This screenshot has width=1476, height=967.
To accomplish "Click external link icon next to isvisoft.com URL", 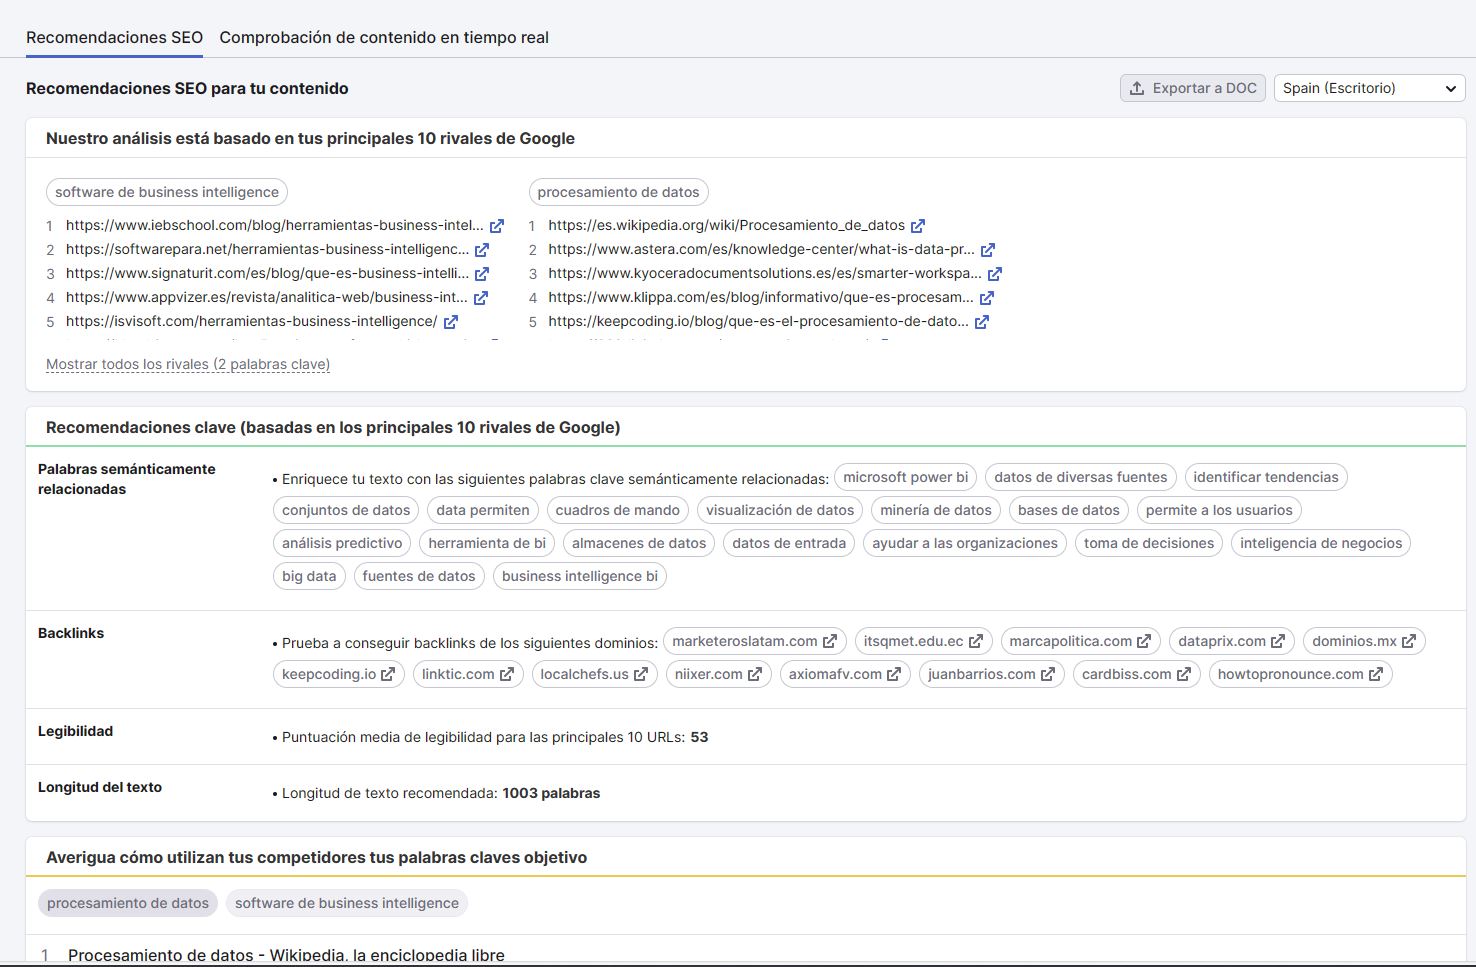I will coord(451,322).
